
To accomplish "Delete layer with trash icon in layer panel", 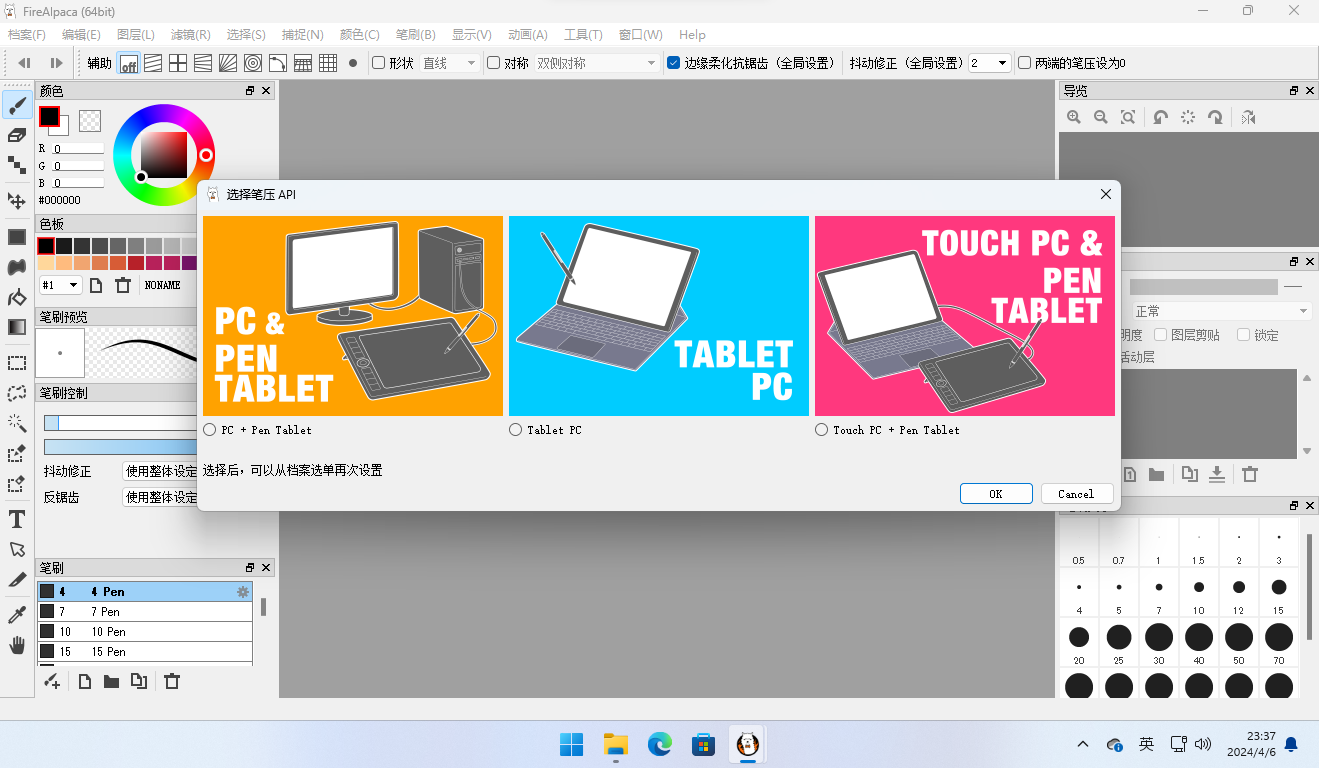I will pyautogui.click(x=1250, y=474).
